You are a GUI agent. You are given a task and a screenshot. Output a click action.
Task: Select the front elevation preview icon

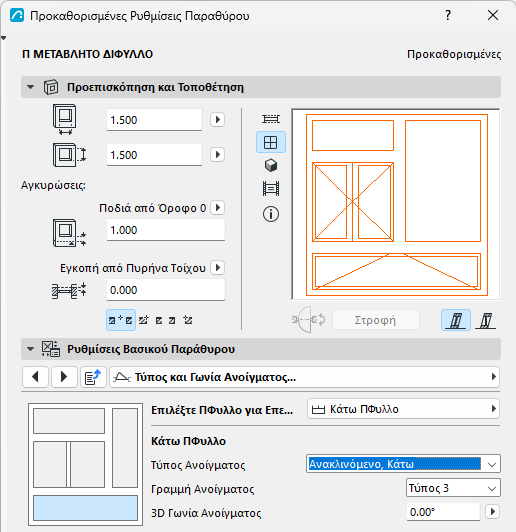[271, 142]
